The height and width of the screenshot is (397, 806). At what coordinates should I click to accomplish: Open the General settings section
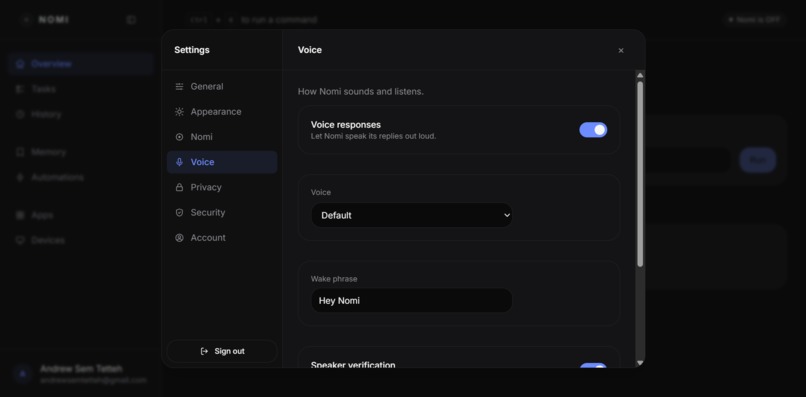pos(222,86)
